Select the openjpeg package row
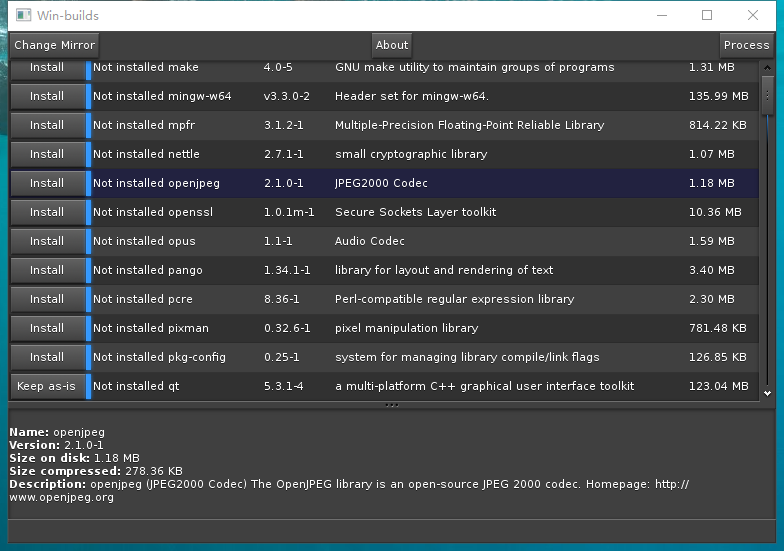The height and width of the screenshot is (551, 784). pyautogui.click(x=400, y=184)
